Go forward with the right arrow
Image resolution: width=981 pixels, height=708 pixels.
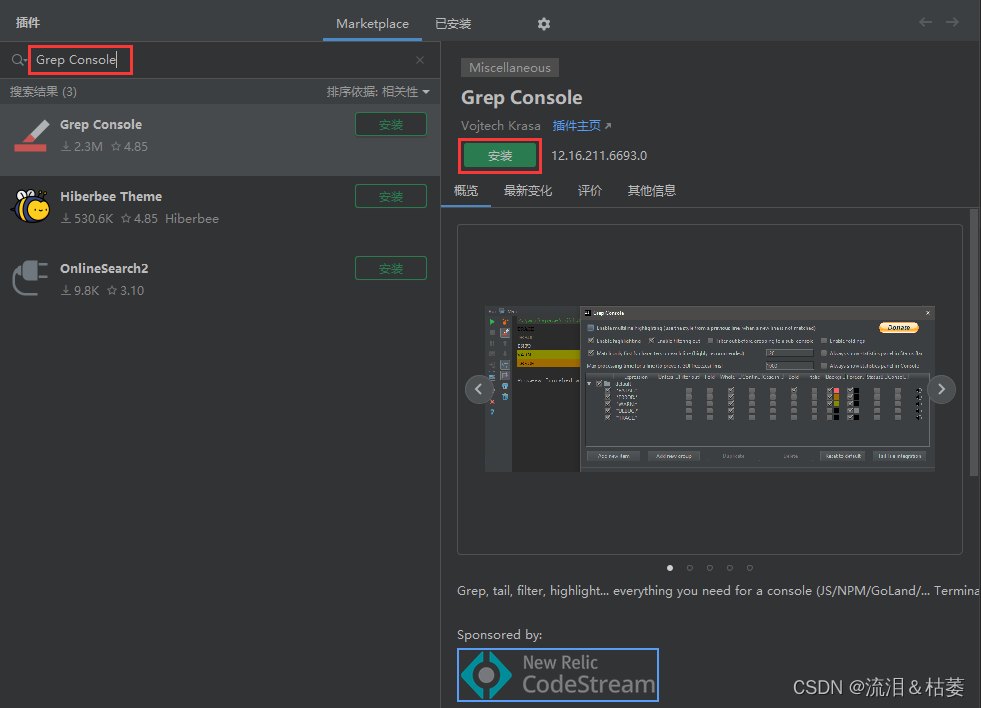coord(952,23)
